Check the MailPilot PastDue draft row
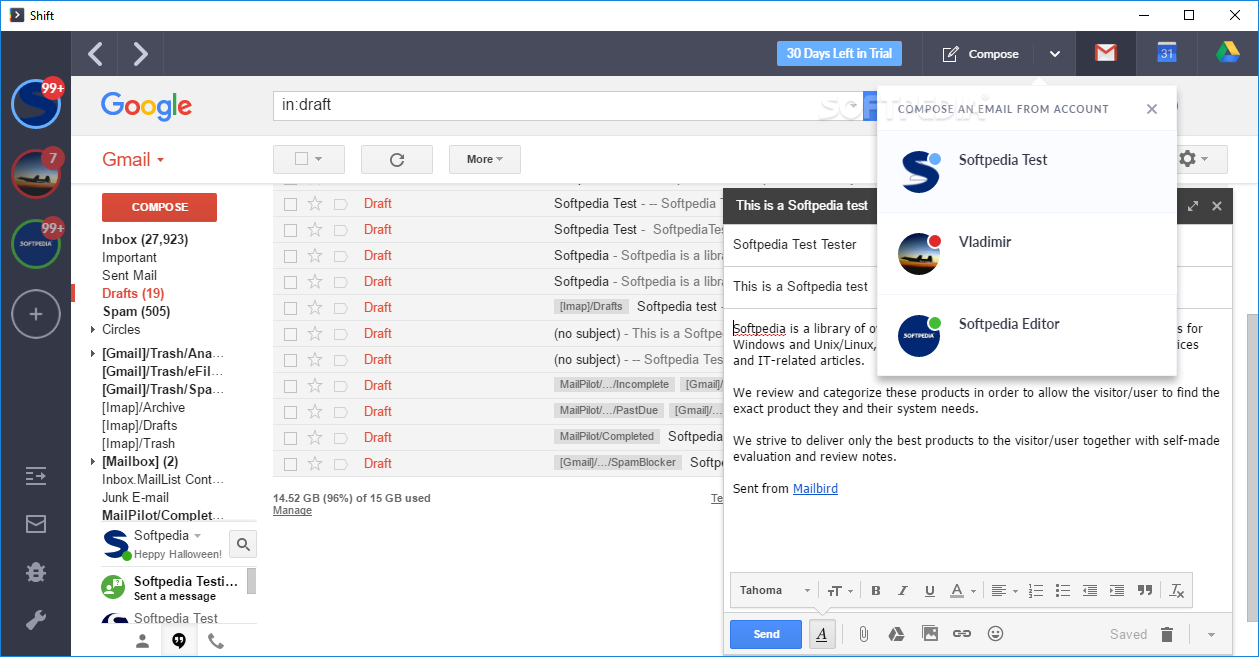Screen dimensions: 1259x657 point(290,411)
